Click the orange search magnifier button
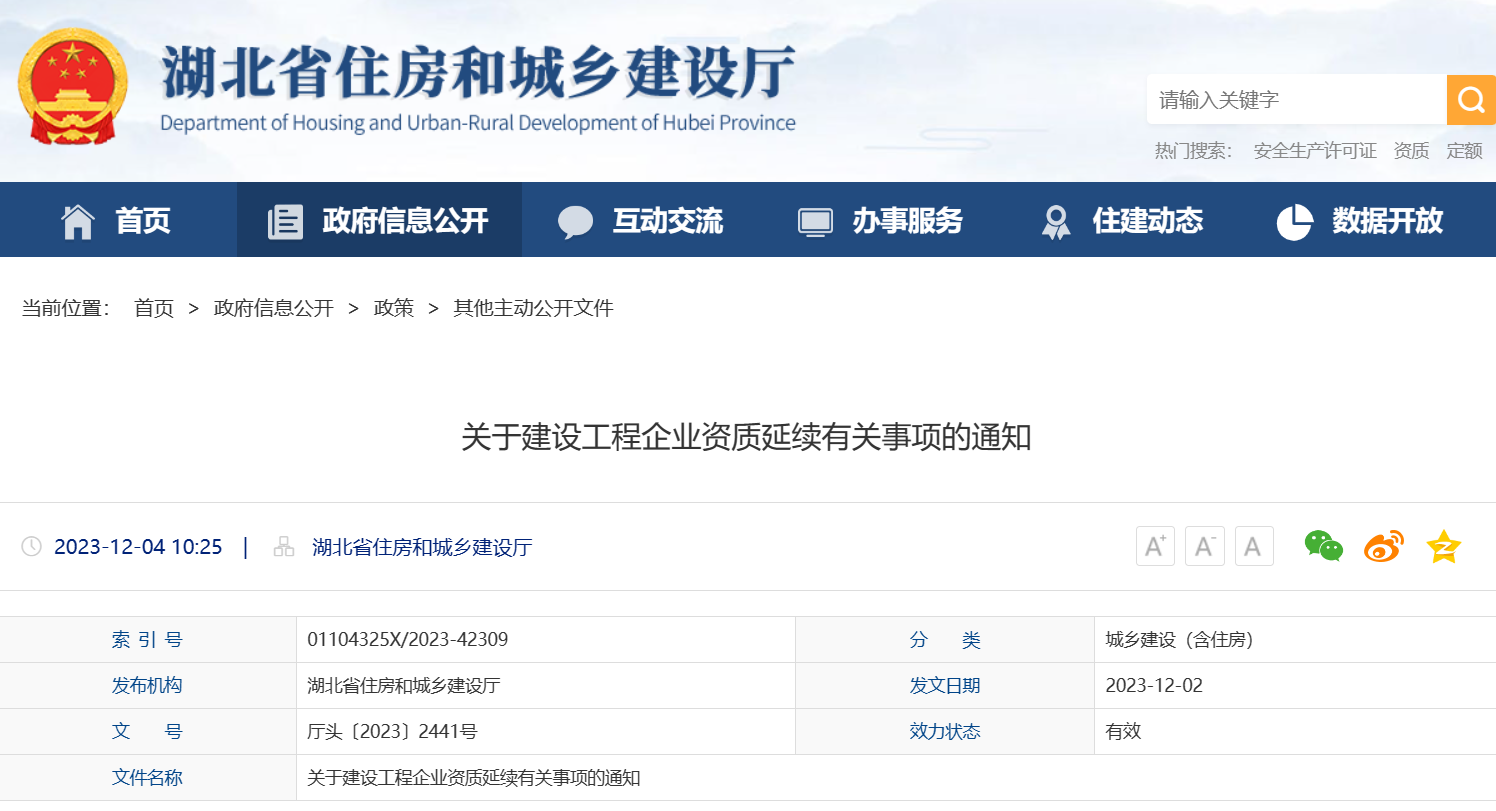The height and width of the screenshot is (811, 1496). click(x=1470, y=100)
